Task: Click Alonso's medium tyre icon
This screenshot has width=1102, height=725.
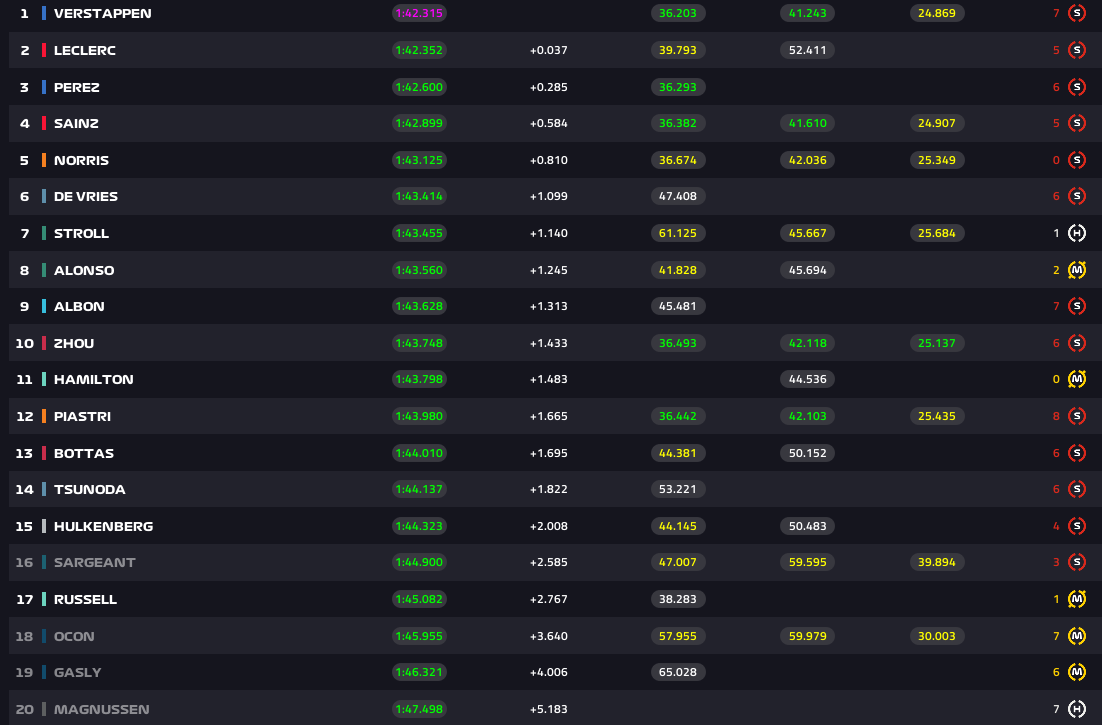Action: tap(1076, 270)
